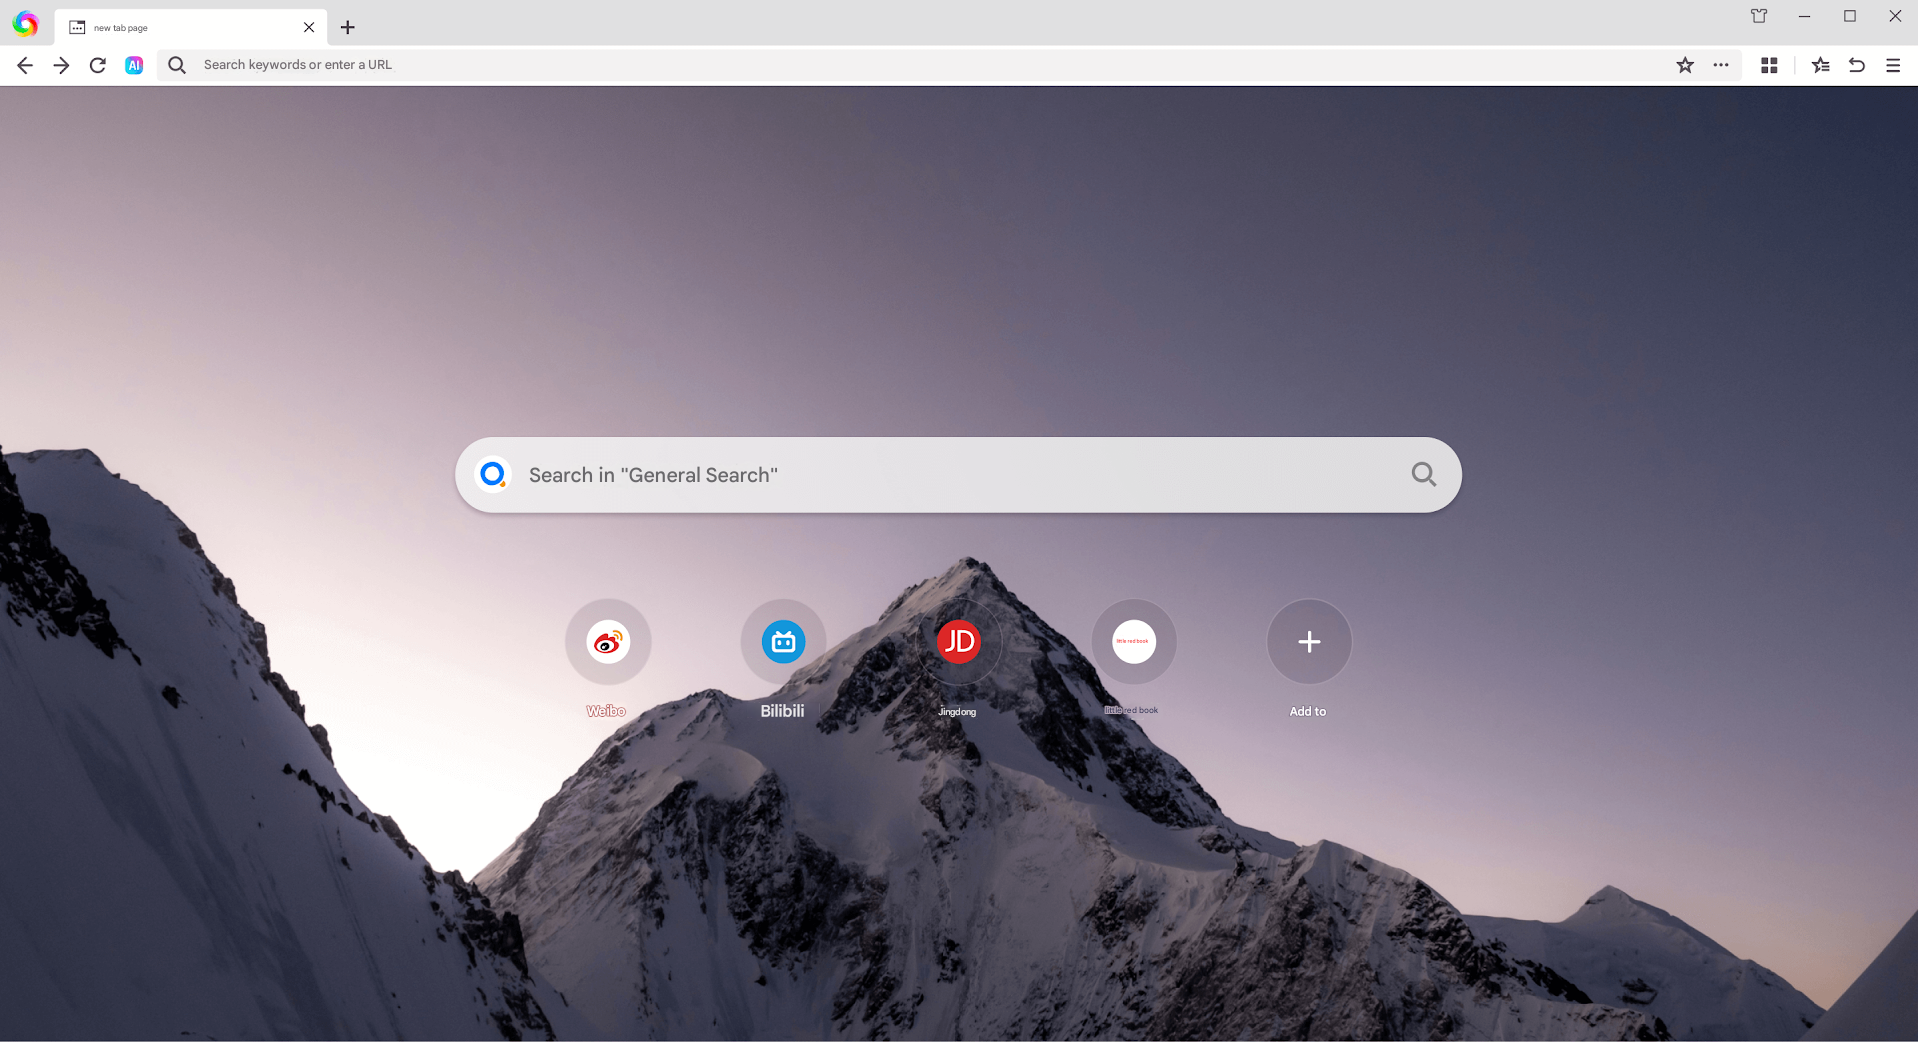Open the three-dot options dropdown
This screenshot has width=1918, height=1042.
pos(1721,65)
